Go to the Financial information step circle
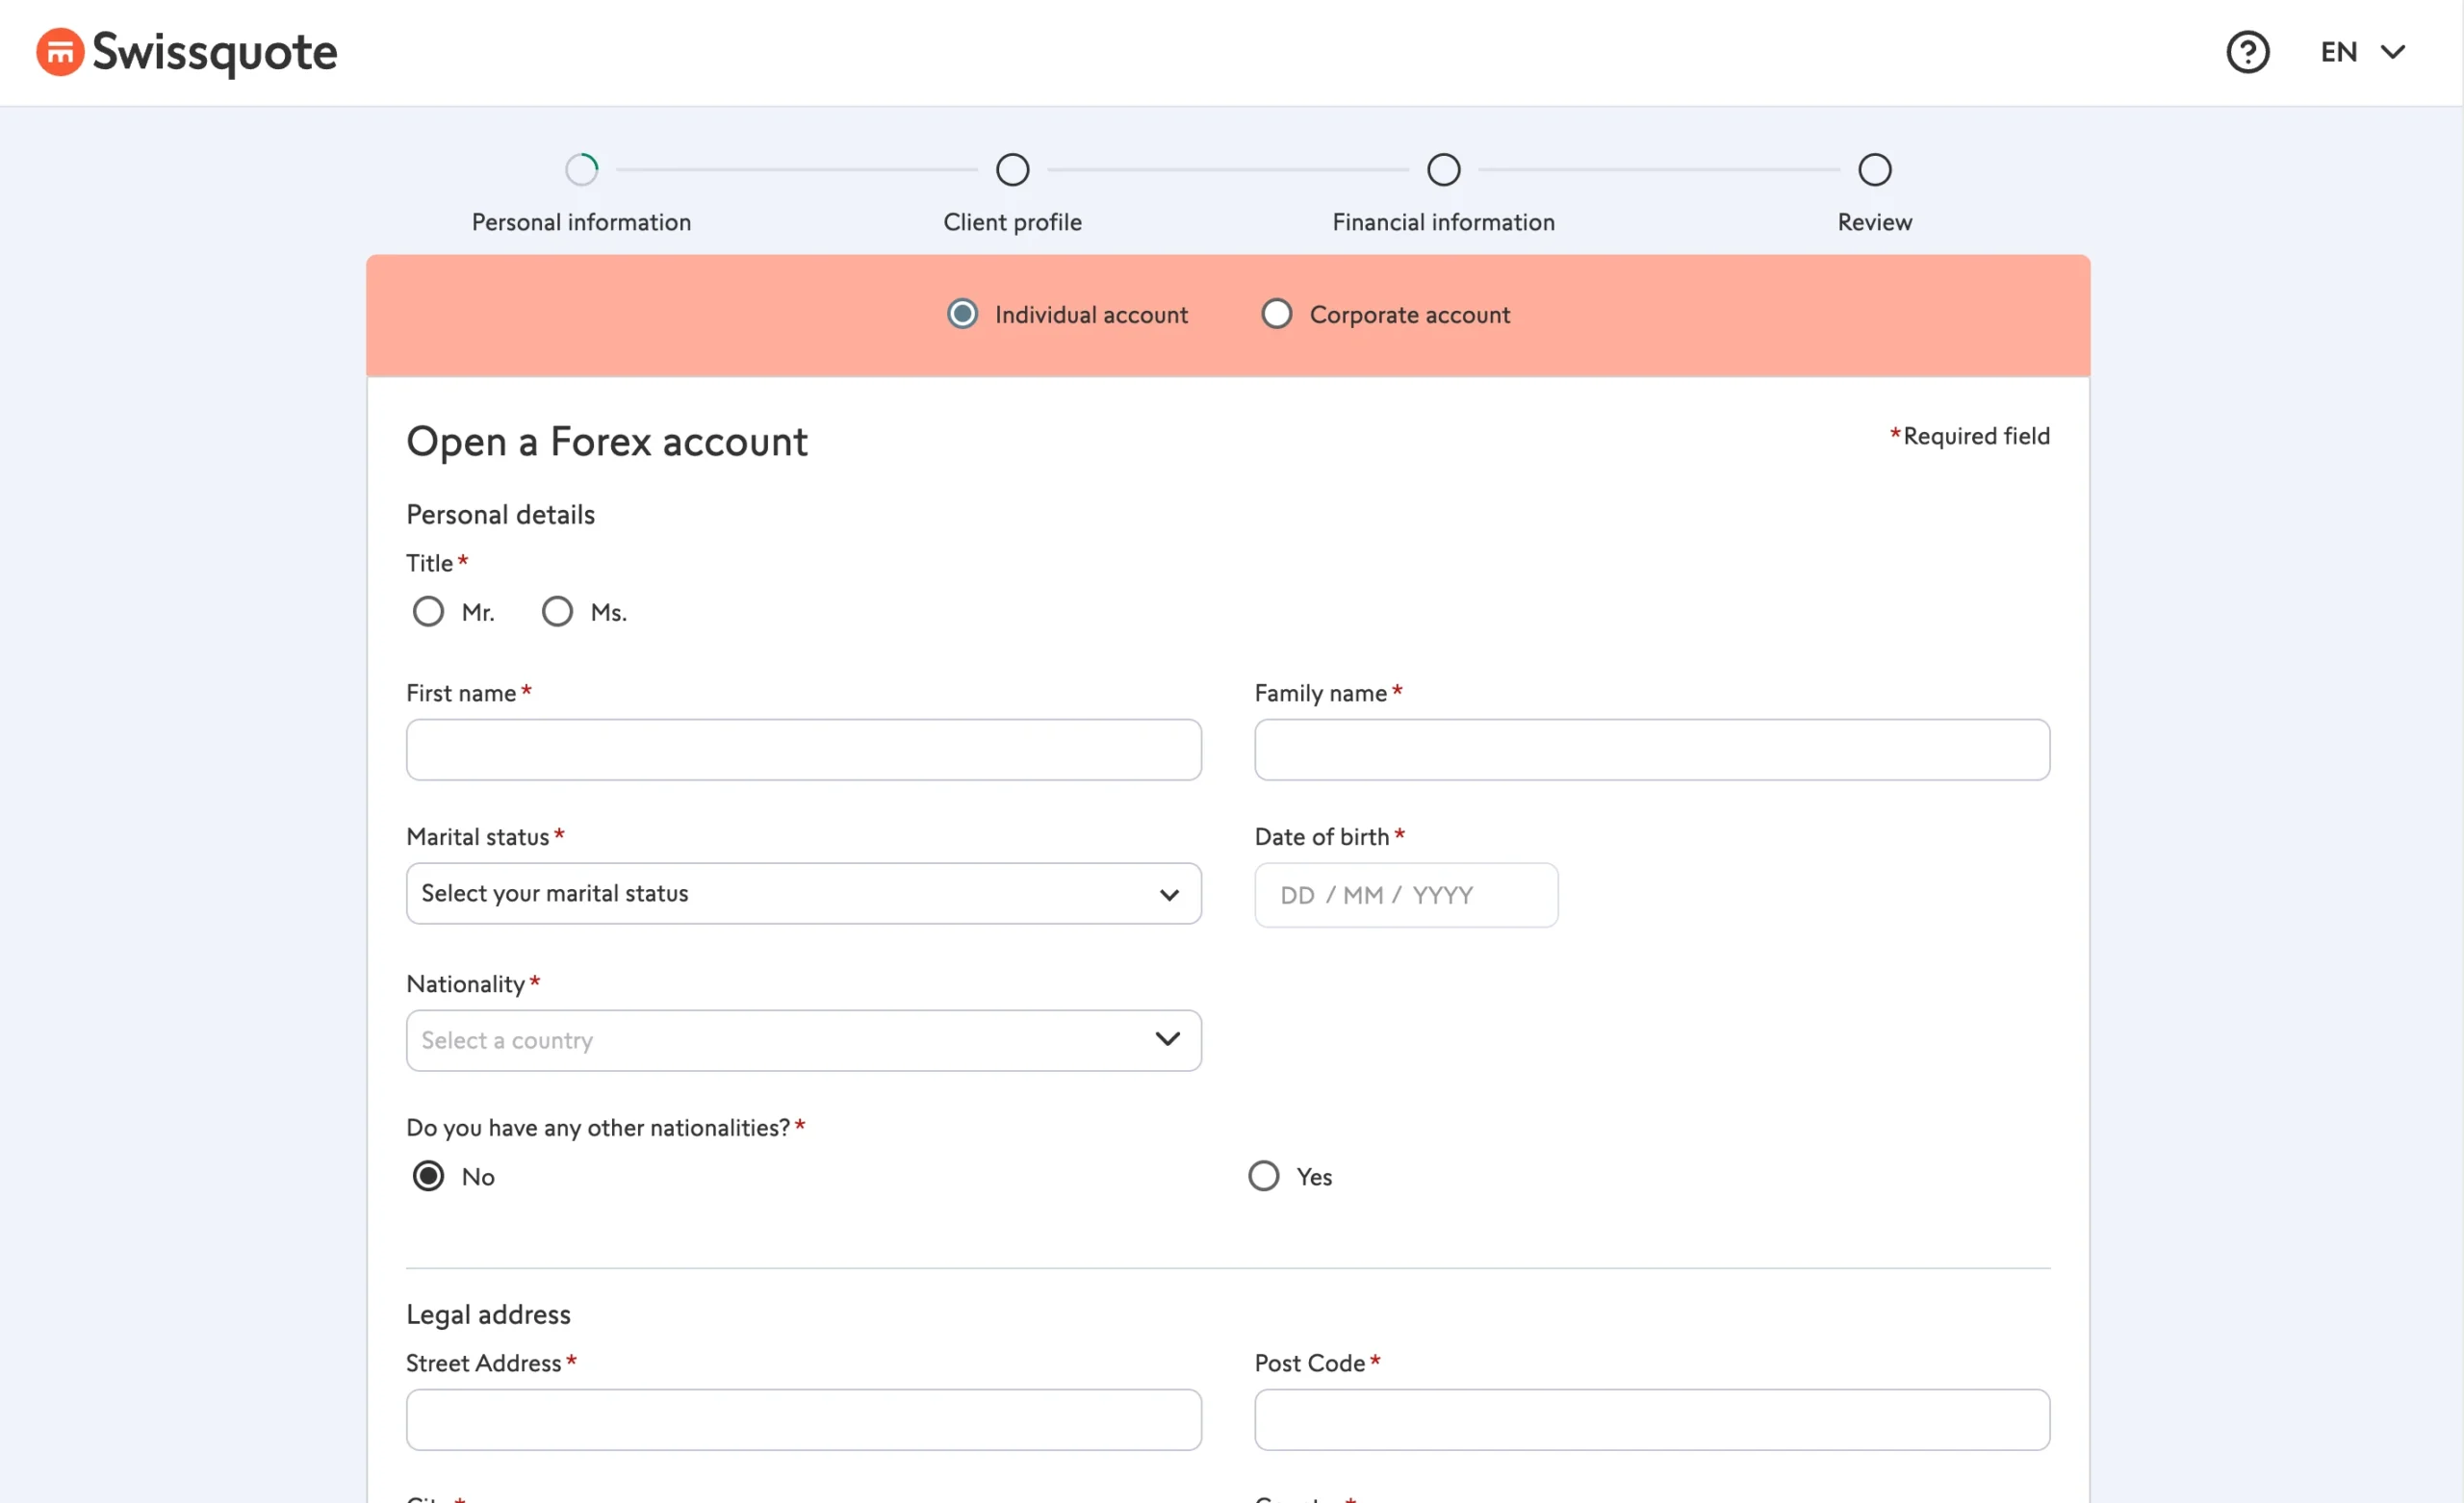 click(1444, 170)
